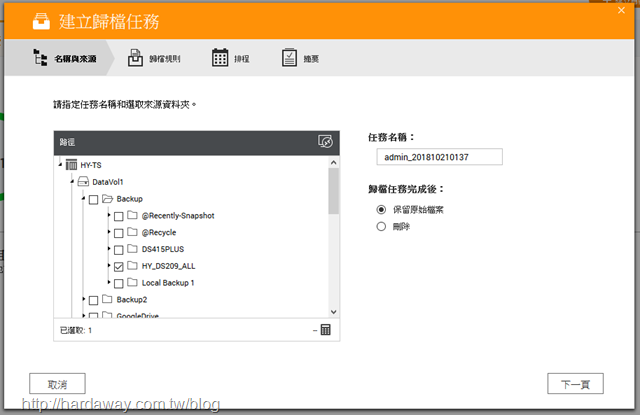Click the @Recently-Snapshot folder icon

tap(132, 215)
